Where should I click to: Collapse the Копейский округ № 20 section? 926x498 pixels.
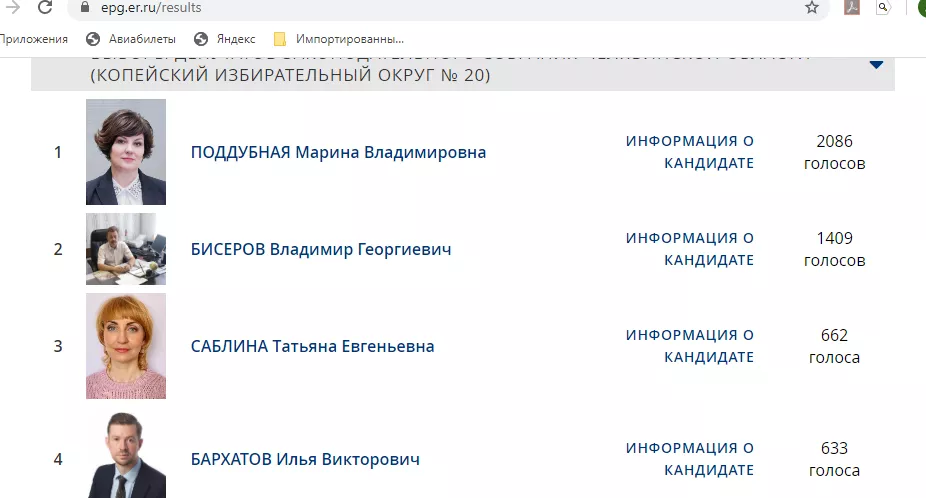point(876,64)
